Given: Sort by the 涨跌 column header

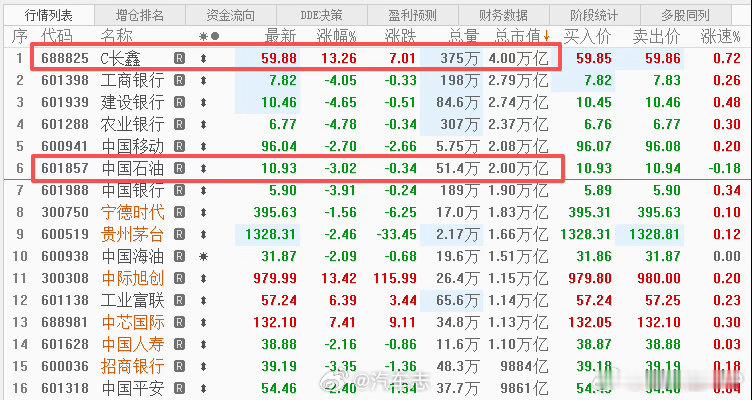Looking at the screenshot, I should (x=401, y=36).
